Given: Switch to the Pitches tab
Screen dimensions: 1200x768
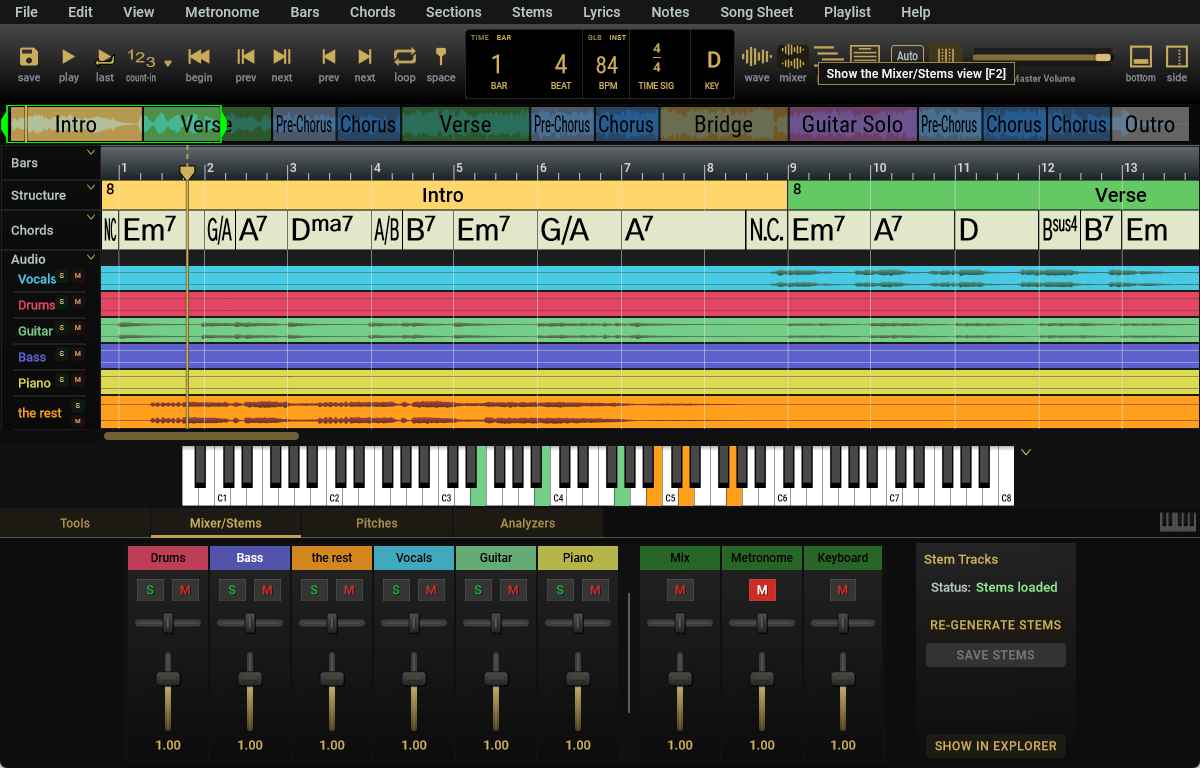Looking at the screenshot, I should [x=377, y=523].
